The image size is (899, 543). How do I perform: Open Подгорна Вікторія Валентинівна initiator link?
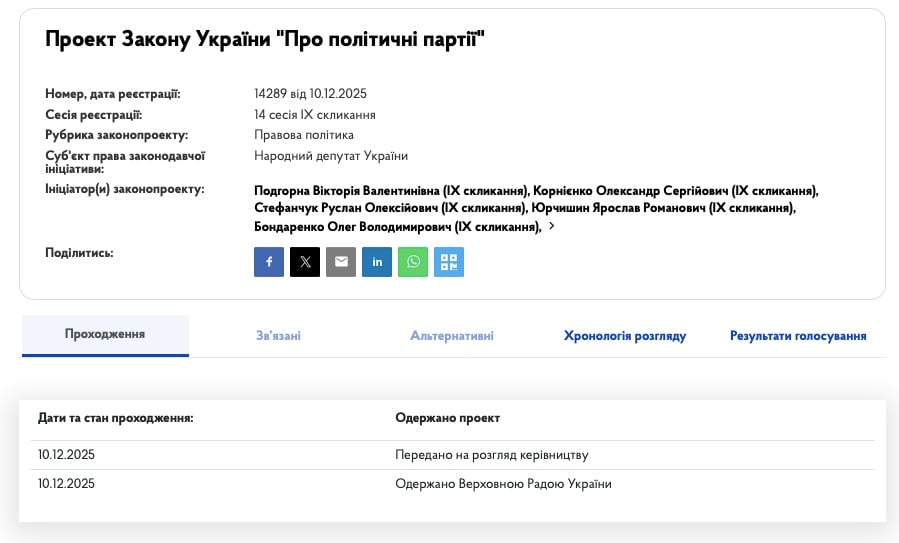[x=390, y=190]
